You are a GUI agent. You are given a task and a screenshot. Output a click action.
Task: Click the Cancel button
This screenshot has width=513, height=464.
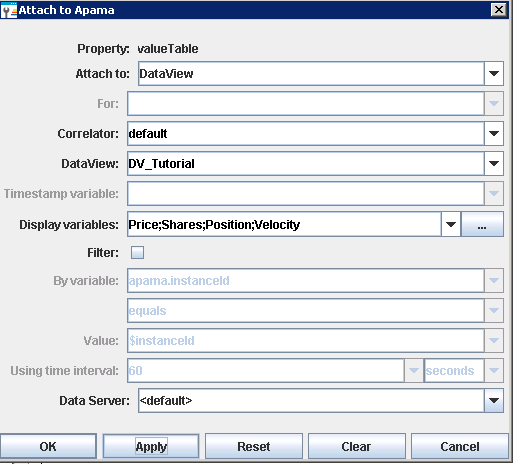460,446
